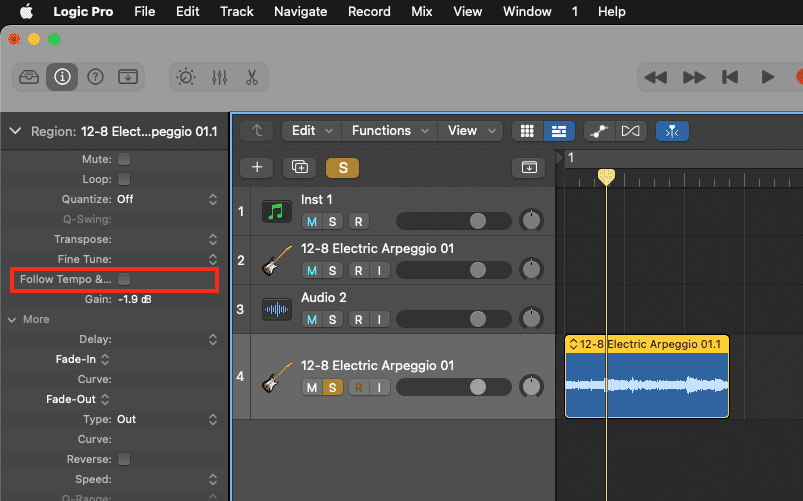Open Quick Help question mark icon
The width and height of the screenshot is (803, 501).
pyautogui.click(x=95, y=77)
